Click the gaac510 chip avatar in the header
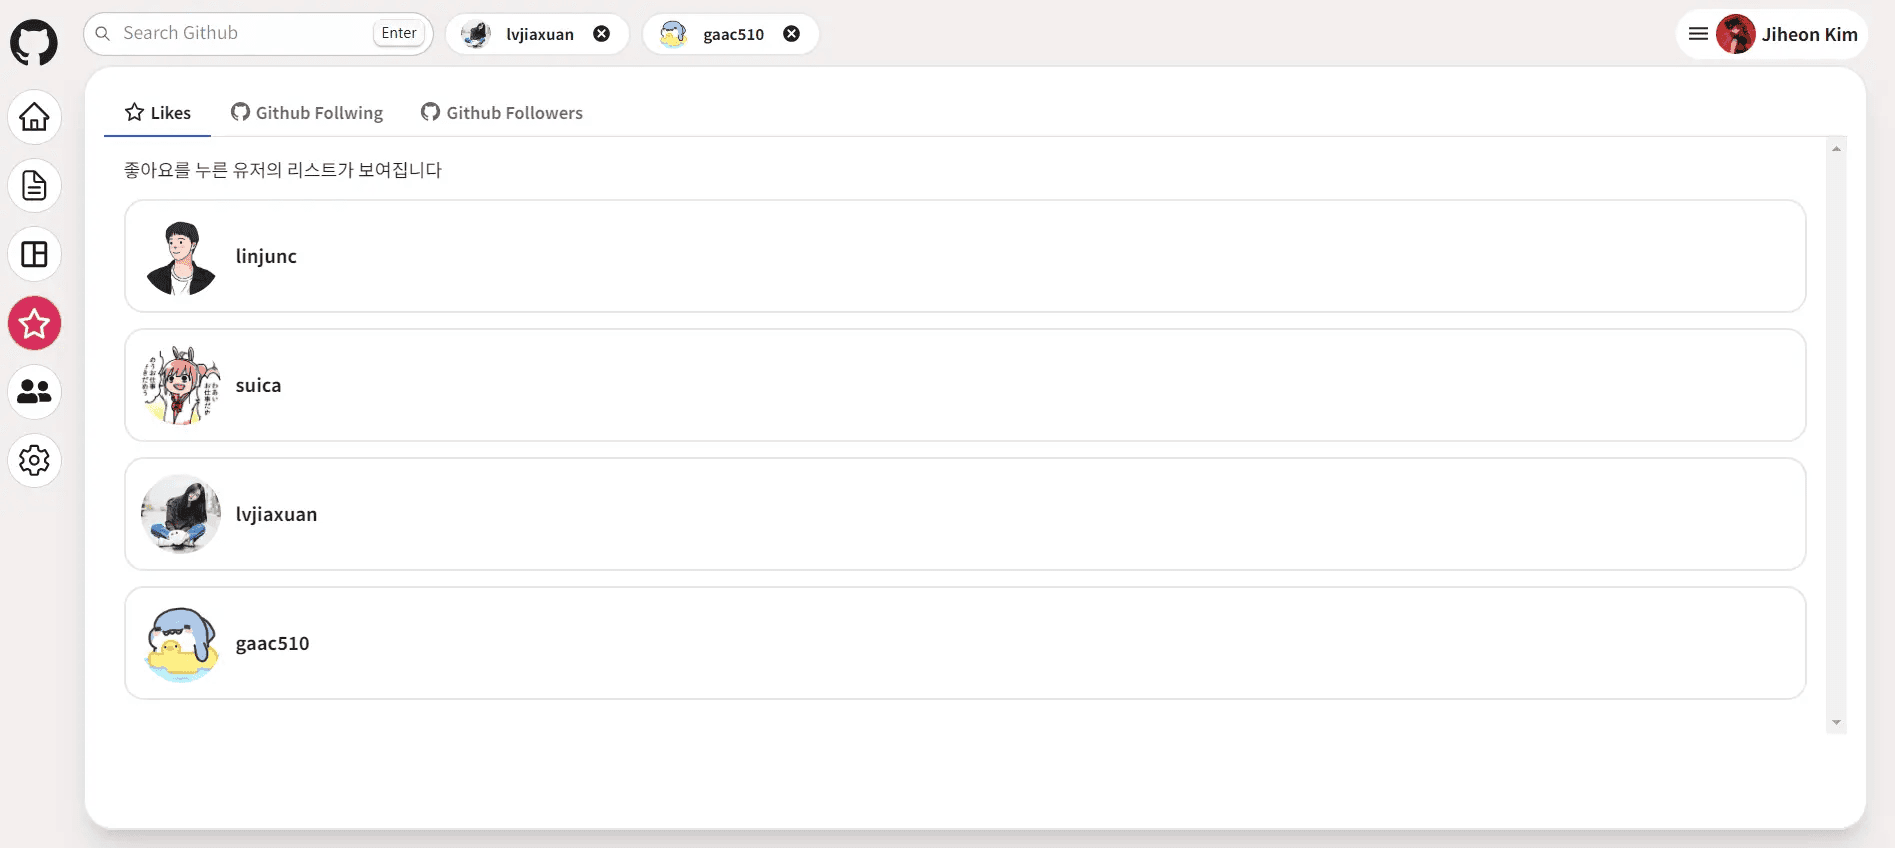This screenshot has height=848, width=1895. tap(673, 34)
